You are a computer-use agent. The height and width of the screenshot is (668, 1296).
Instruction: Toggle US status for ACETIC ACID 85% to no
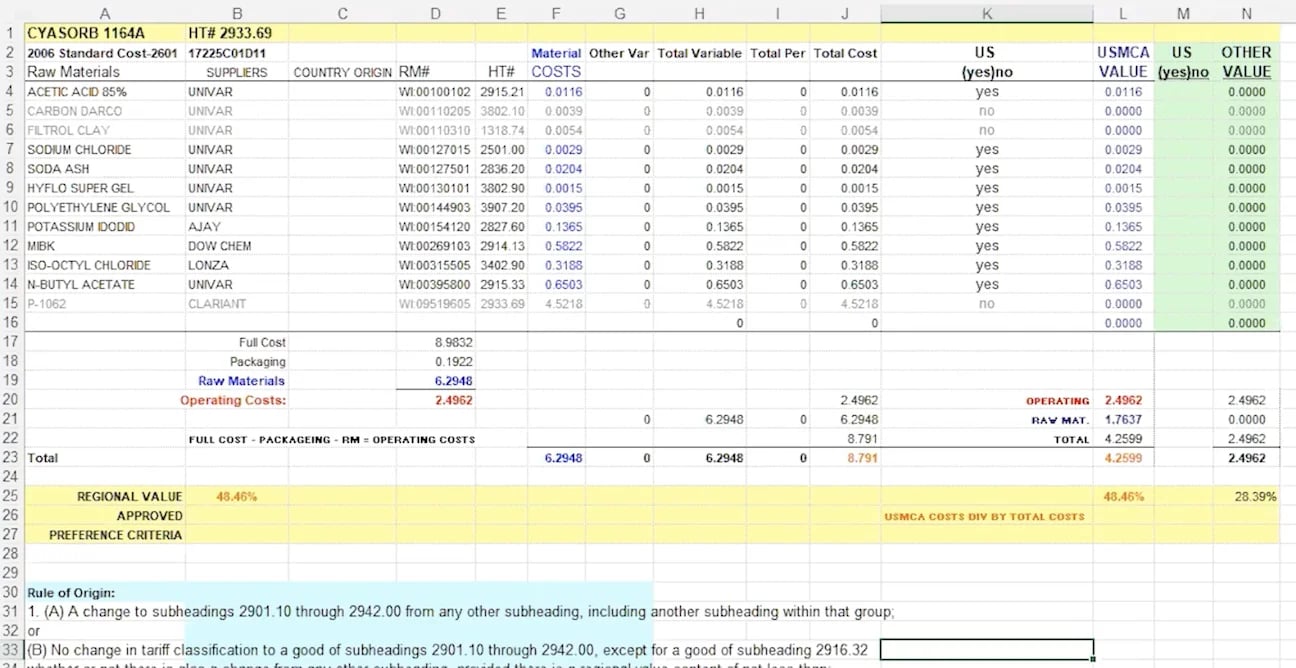pyautogui.click(x=986, y=91)
